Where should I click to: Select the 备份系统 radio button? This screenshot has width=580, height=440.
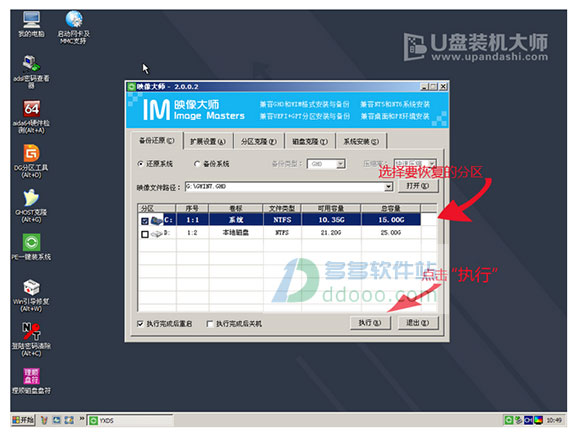197,164
